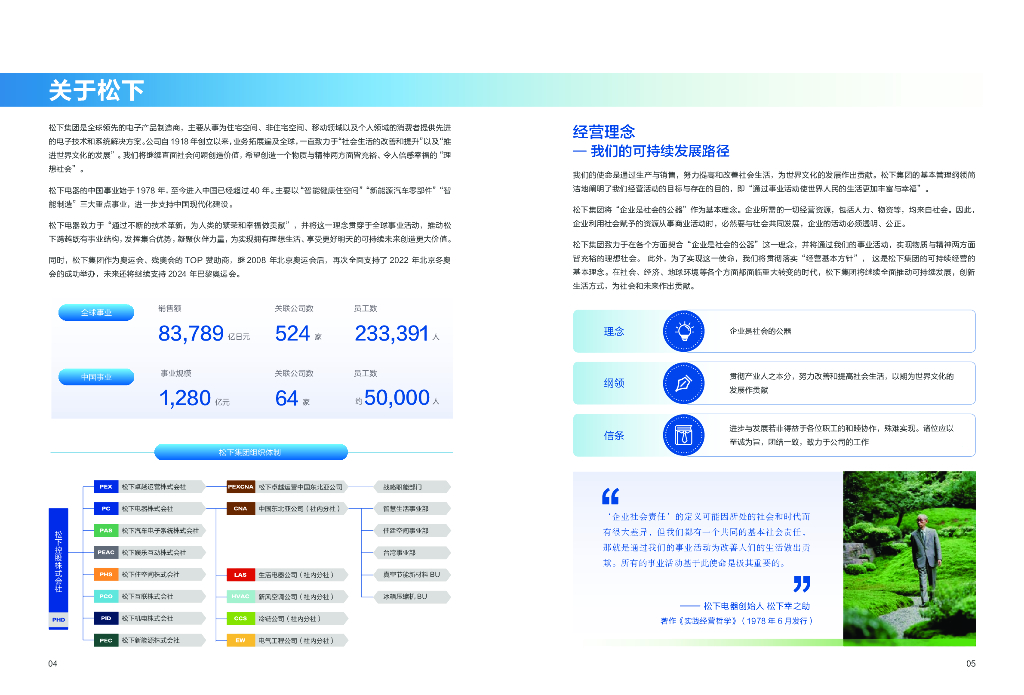Click the green PAS badge
This screenshot has width=1024, height=695.
(106, 530)
